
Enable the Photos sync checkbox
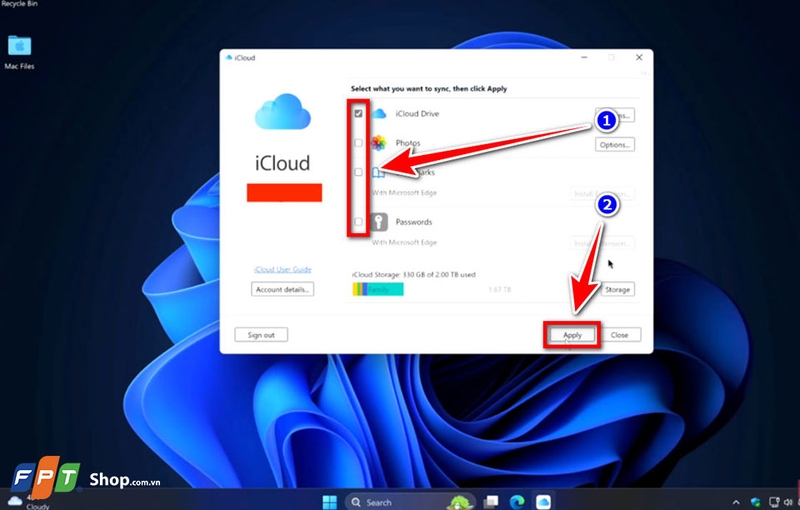[359, 143]
